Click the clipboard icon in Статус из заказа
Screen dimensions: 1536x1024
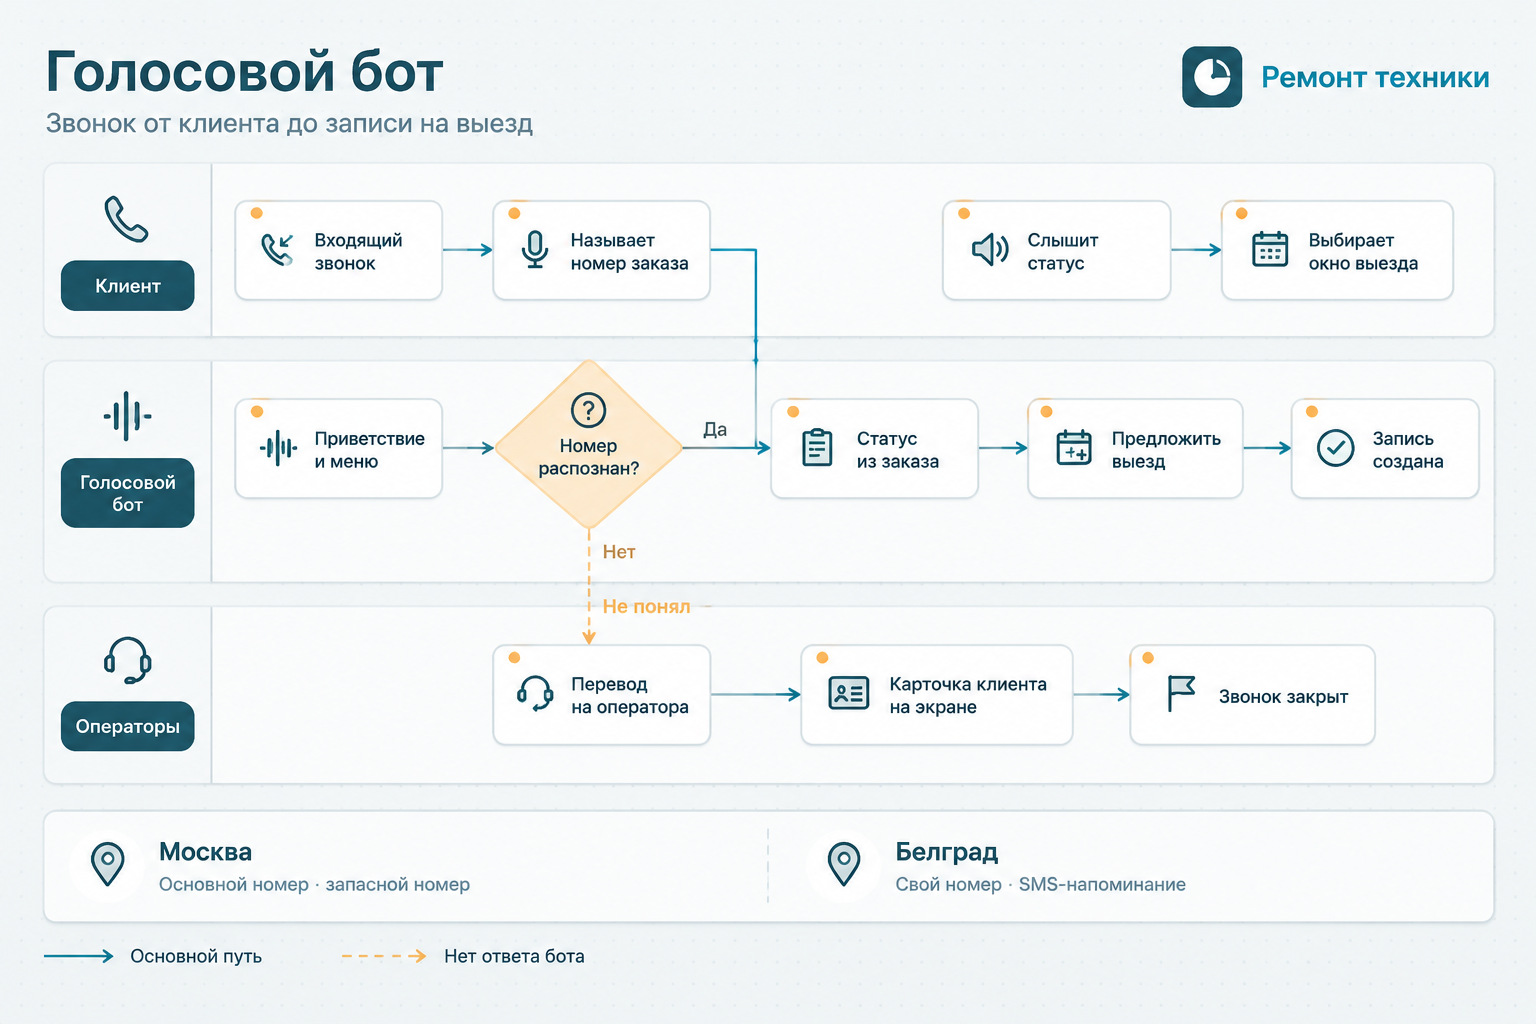(x=817, y=447)
